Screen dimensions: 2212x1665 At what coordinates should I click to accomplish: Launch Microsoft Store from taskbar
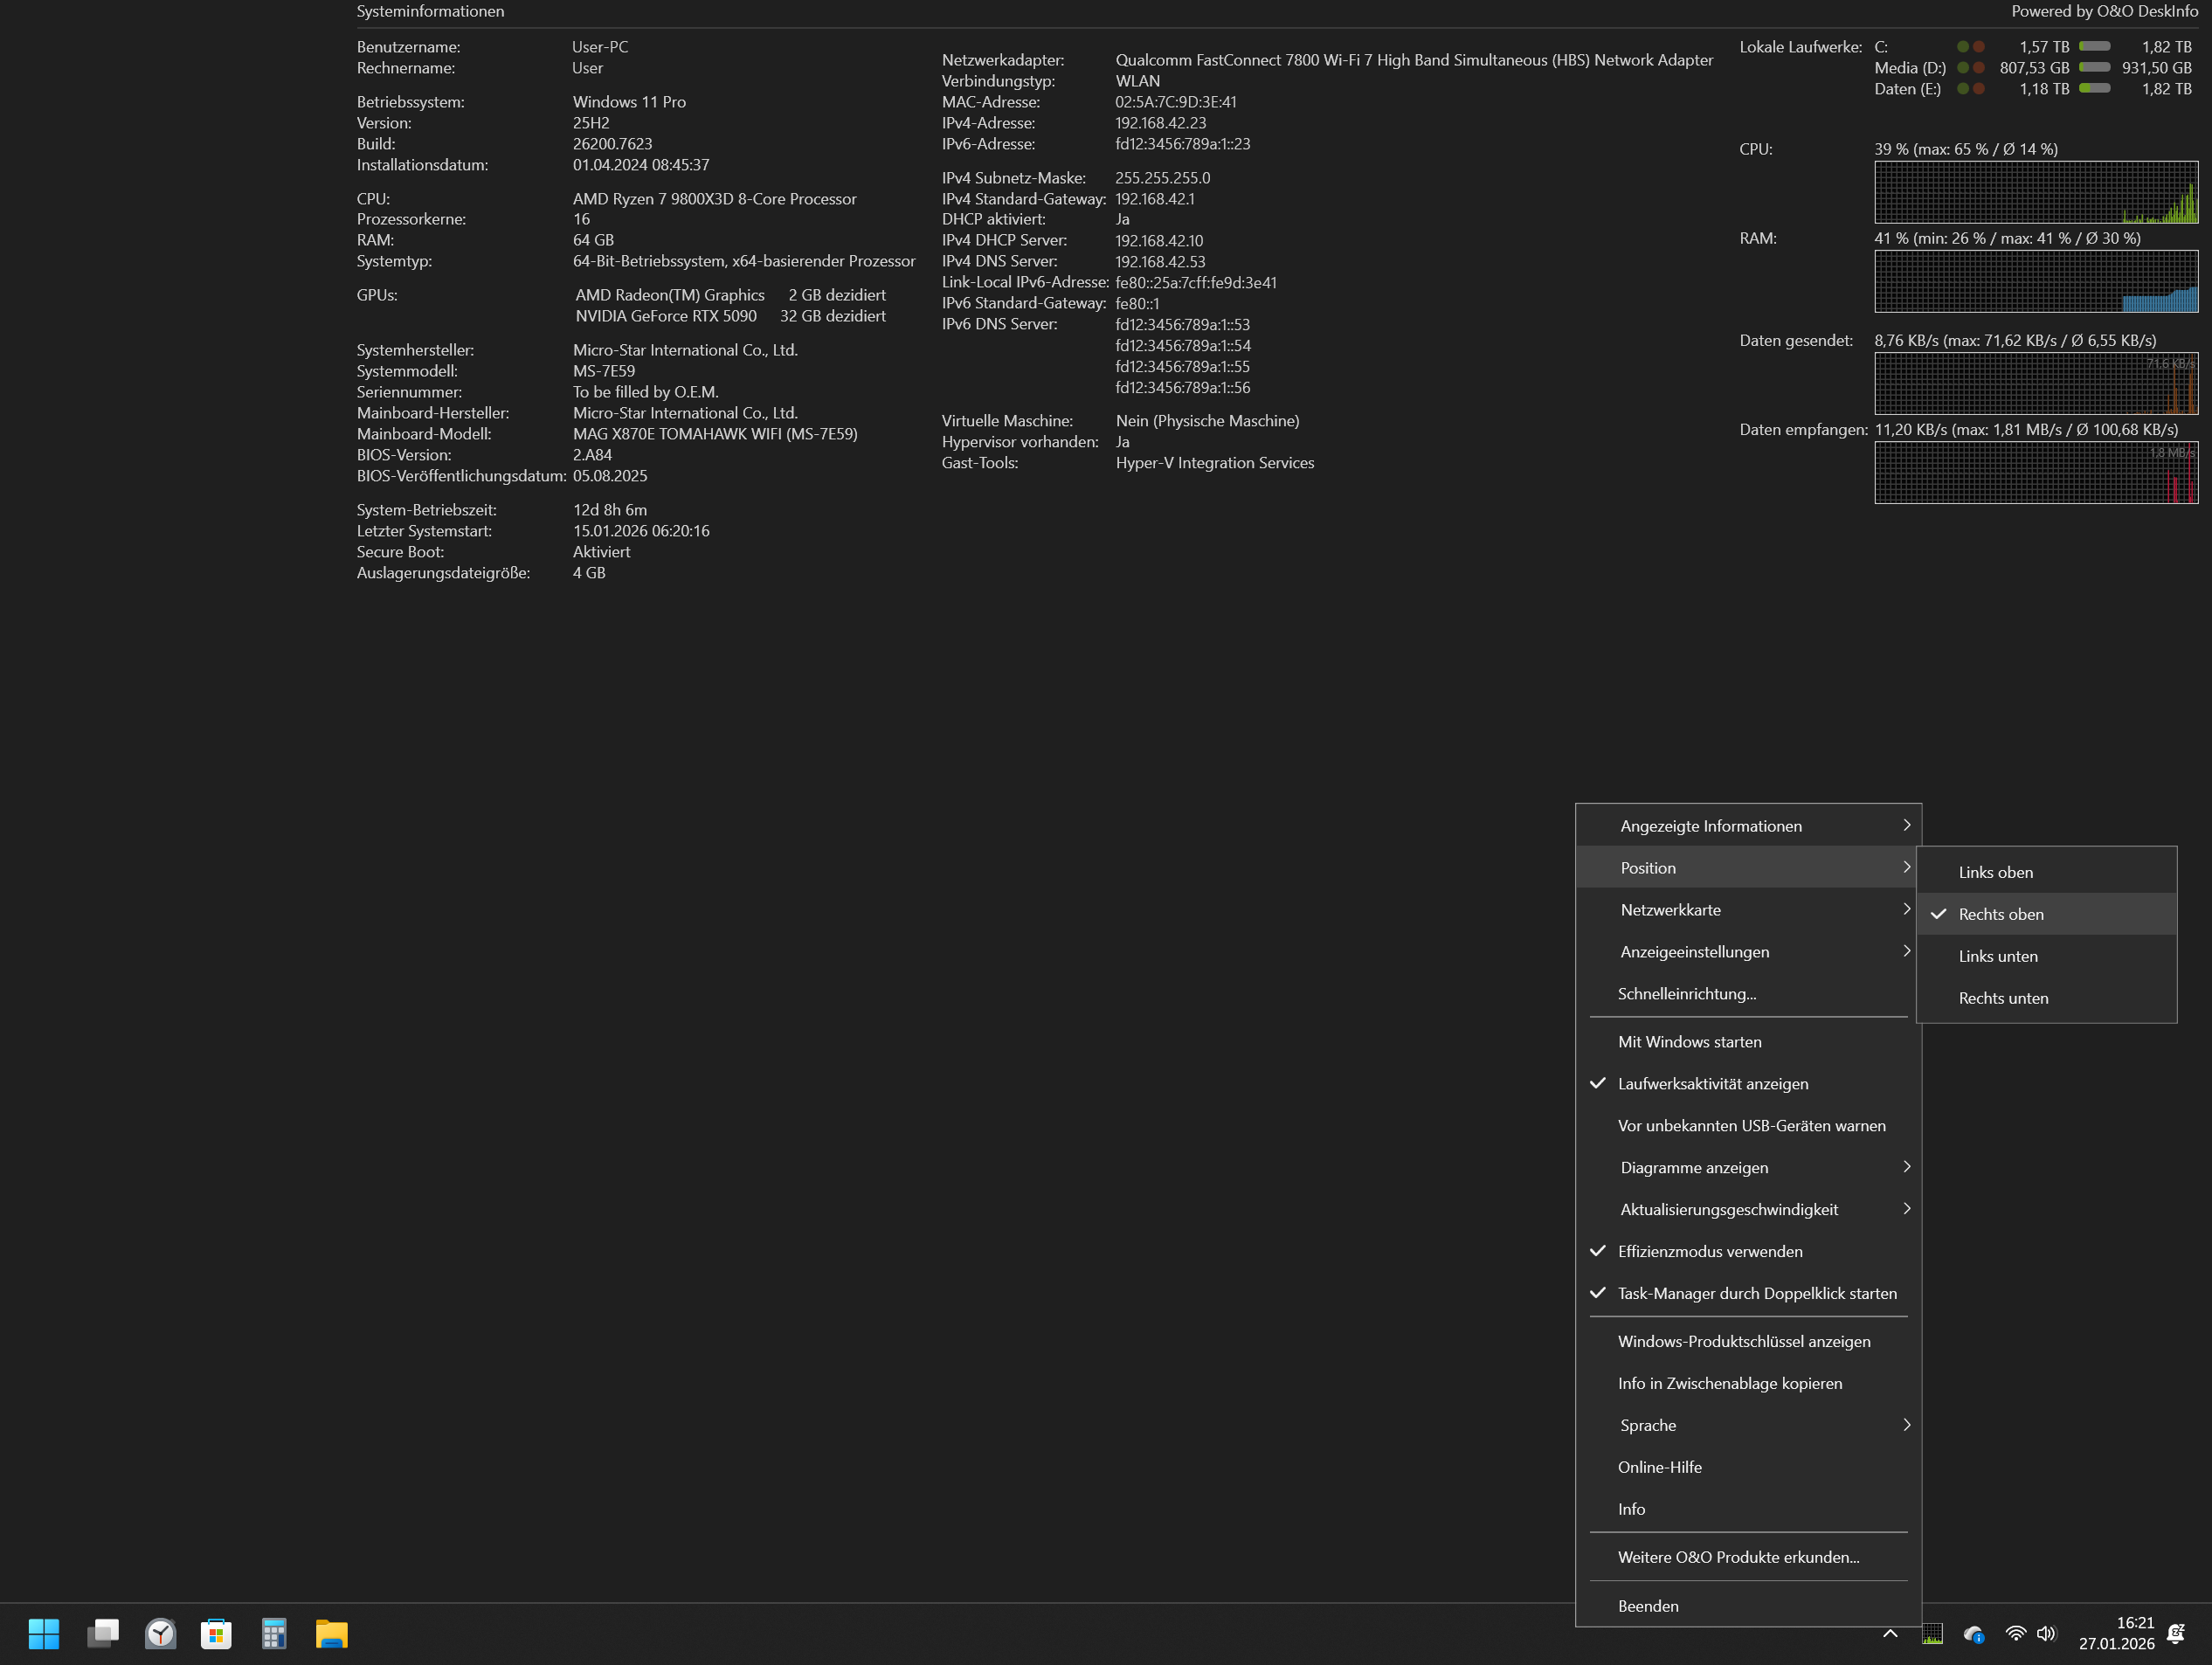(216, 1634)
